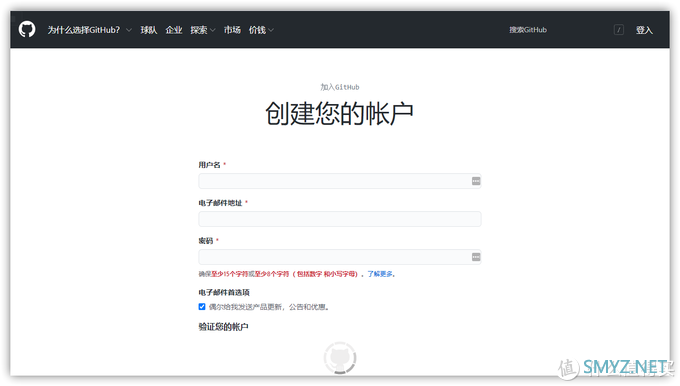The height and width of the screenshot is (386, 680).
Task: Expand the 价钱 menu
Action: click(261, 30)
